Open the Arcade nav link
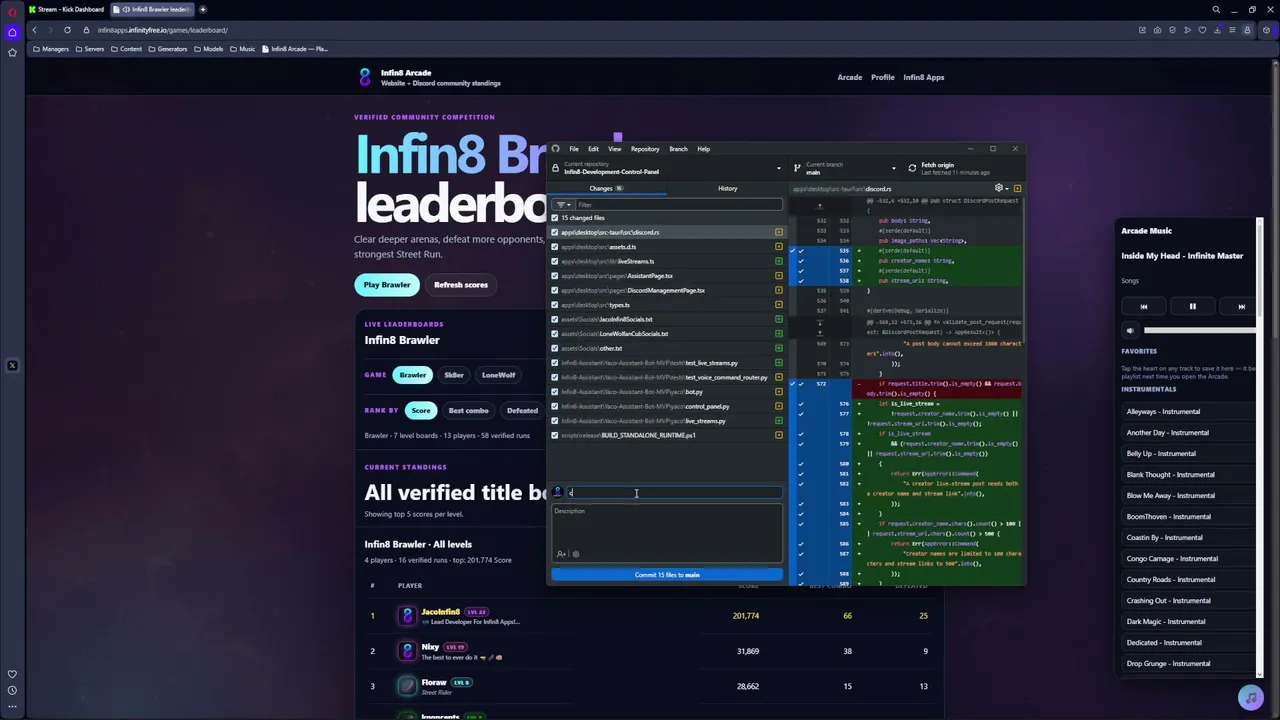The image size is (1280, 720). [x=850, y=77]
